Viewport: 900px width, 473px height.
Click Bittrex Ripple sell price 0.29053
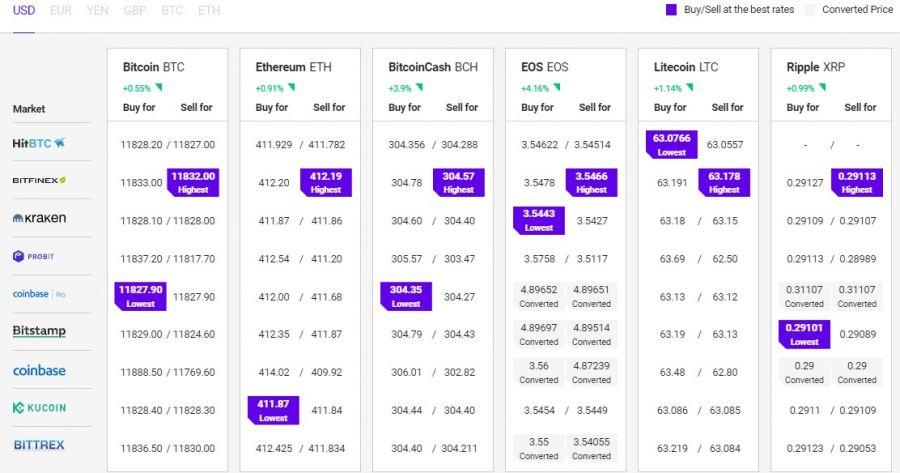(x=858, y=448)
